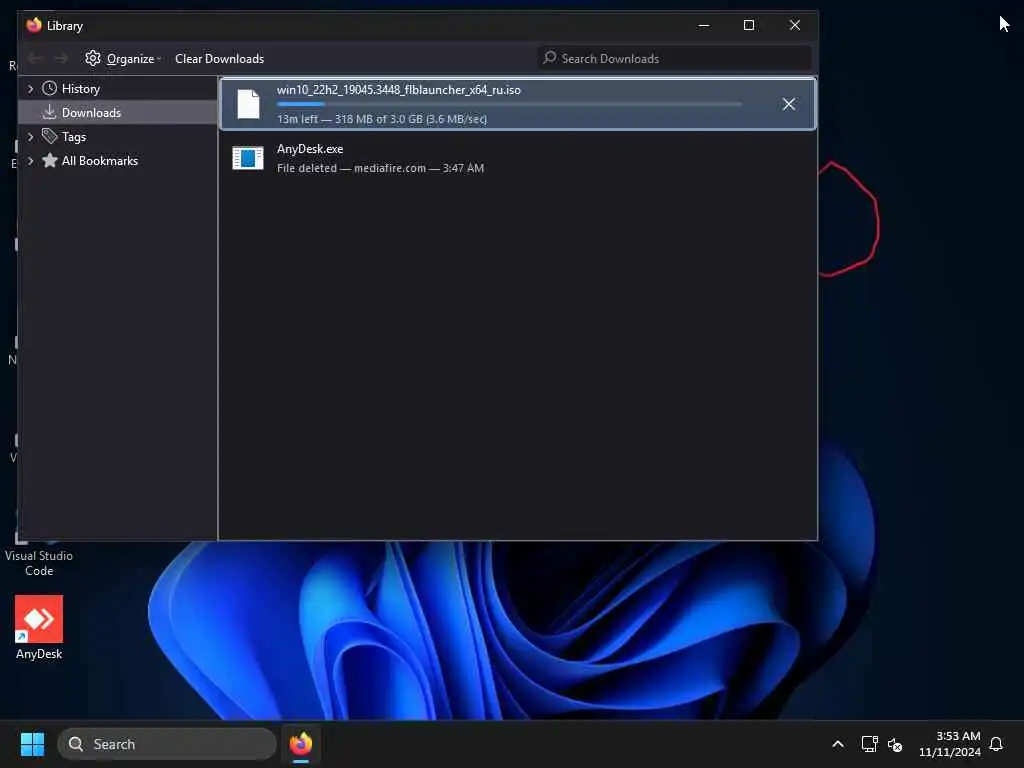Click the Tags label icon
The width and height of the screenshot is (1024, 768).
49,136
